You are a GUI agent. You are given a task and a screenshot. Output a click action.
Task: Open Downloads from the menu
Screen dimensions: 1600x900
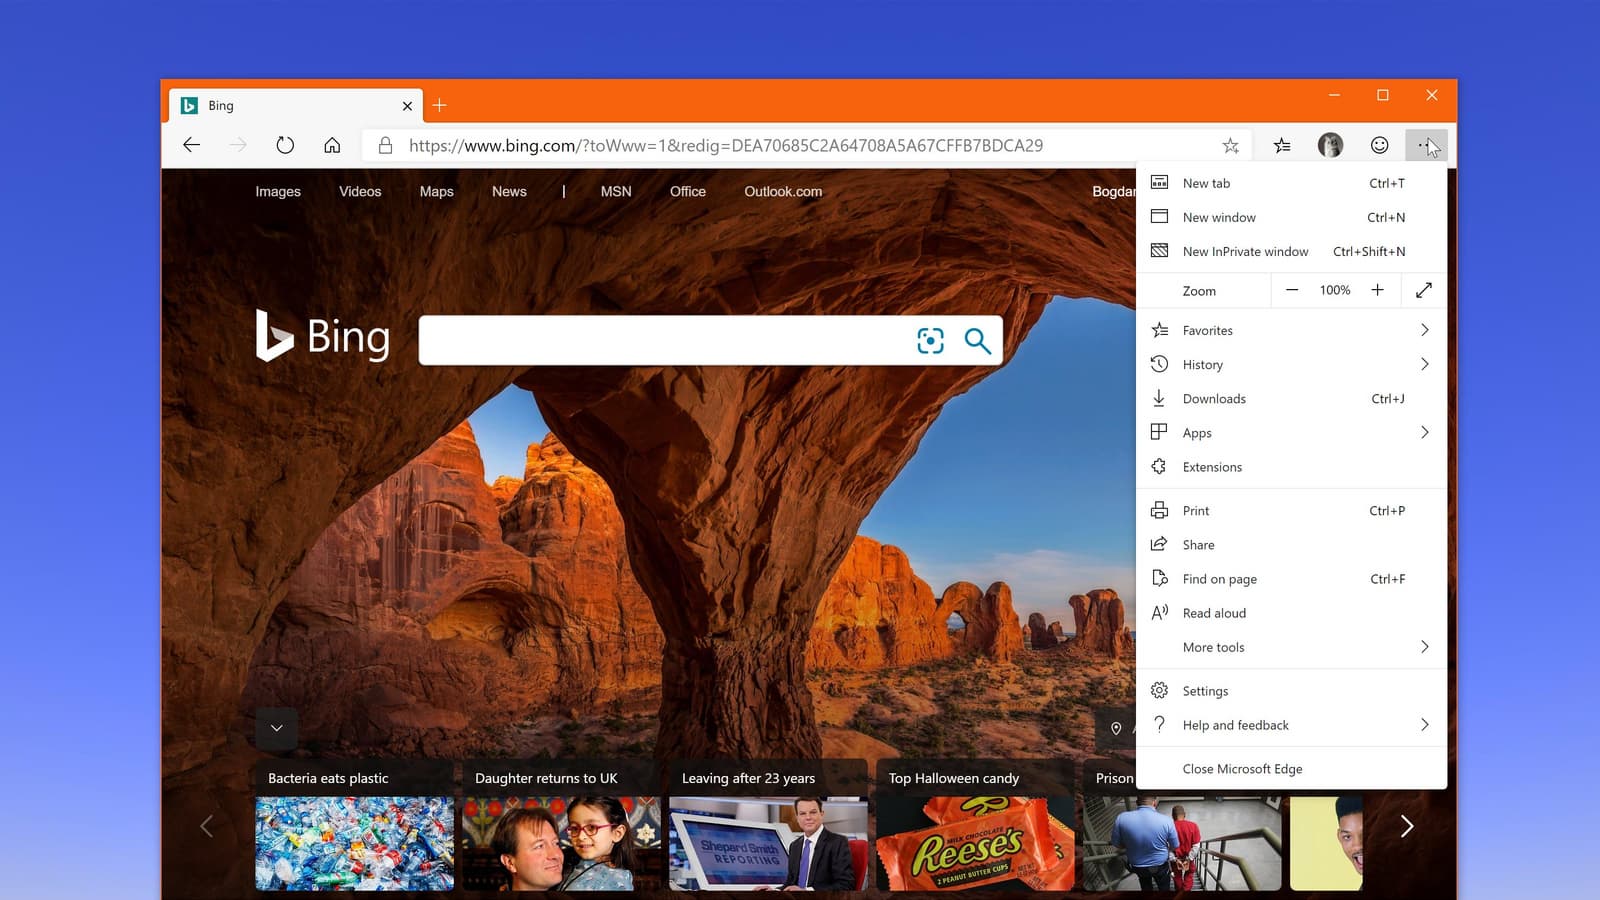pos(1292,398)
